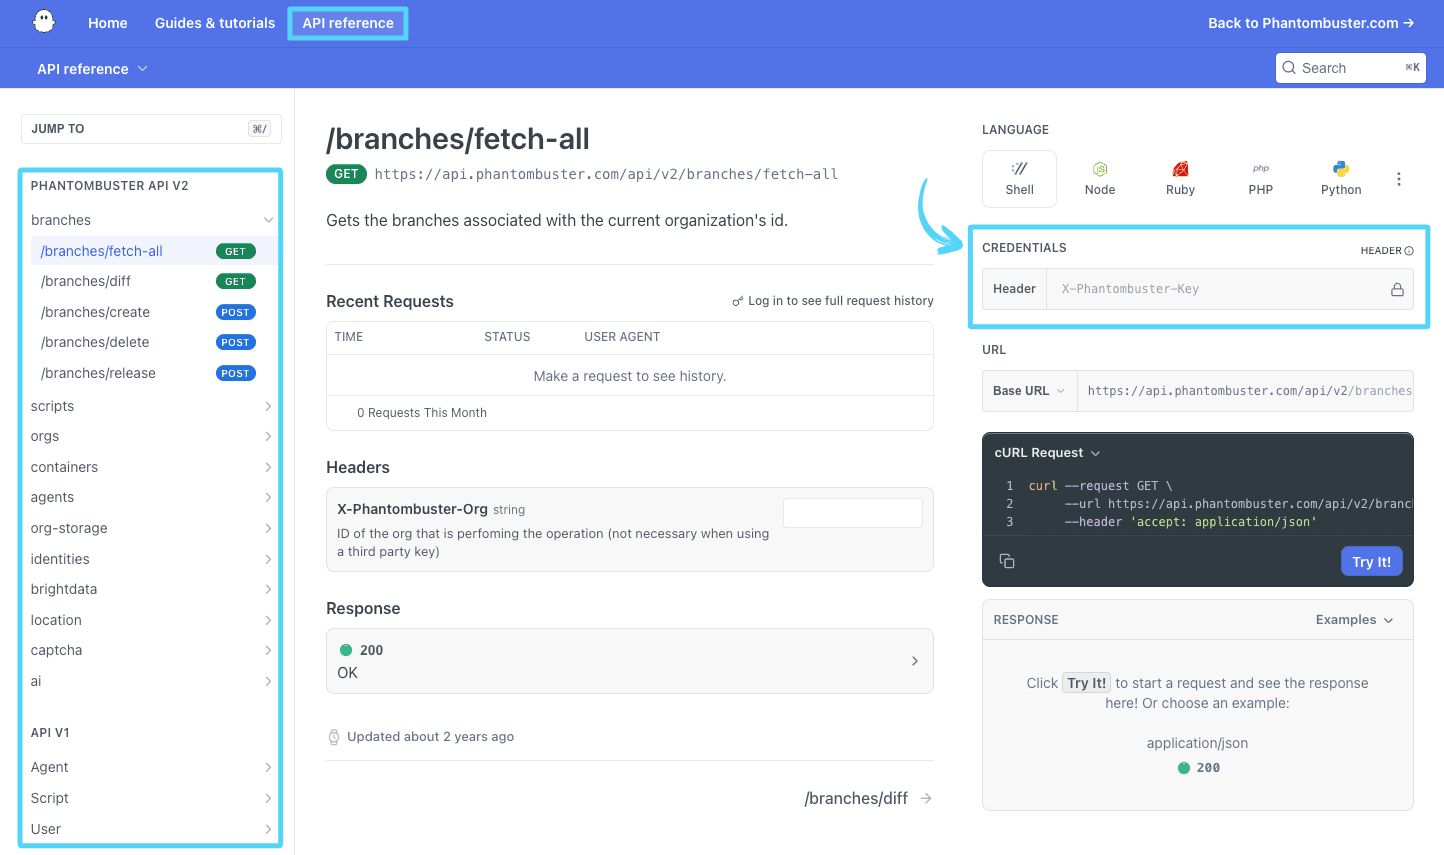Click the Try It! button
1444x855 pixels.
(x=1371, y=561)
